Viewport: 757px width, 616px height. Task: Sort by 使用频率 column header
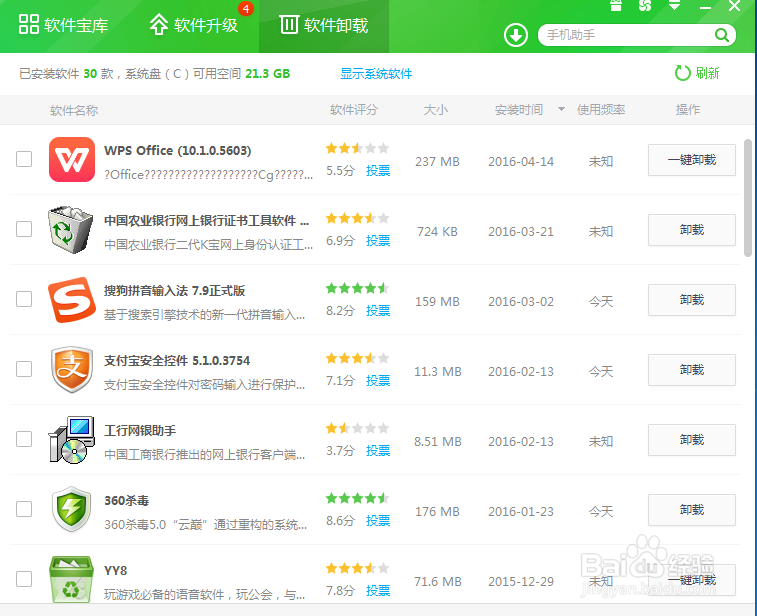pos(601,110)
